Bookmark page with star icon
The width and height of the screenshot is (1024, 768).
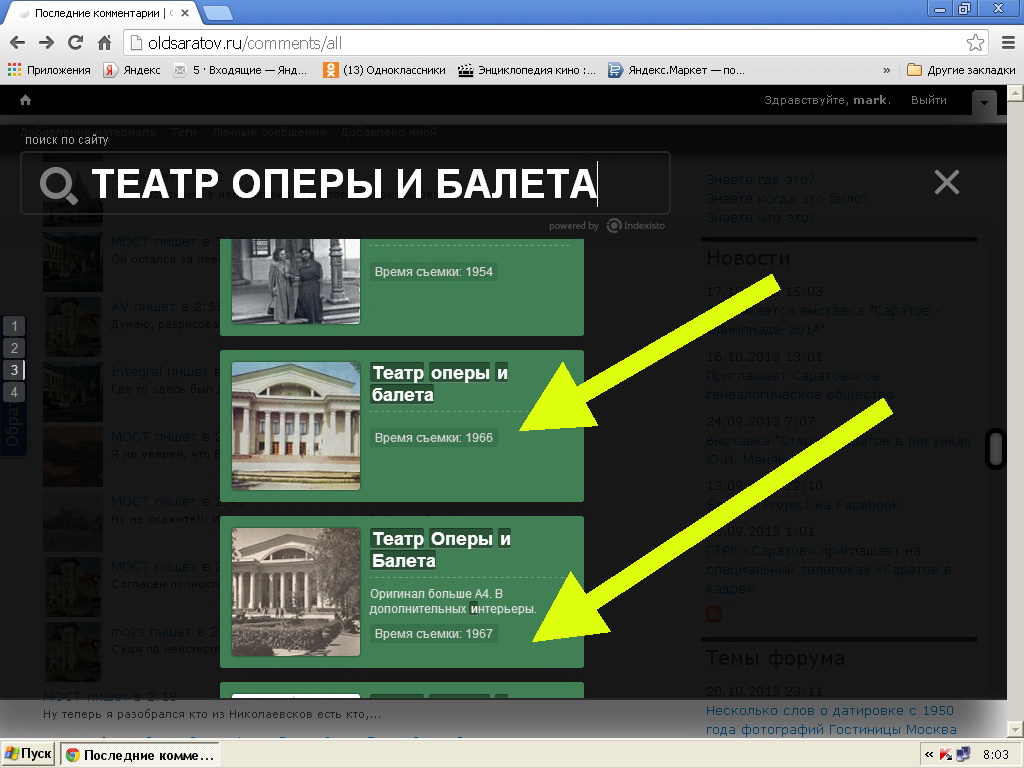point(975,43)
